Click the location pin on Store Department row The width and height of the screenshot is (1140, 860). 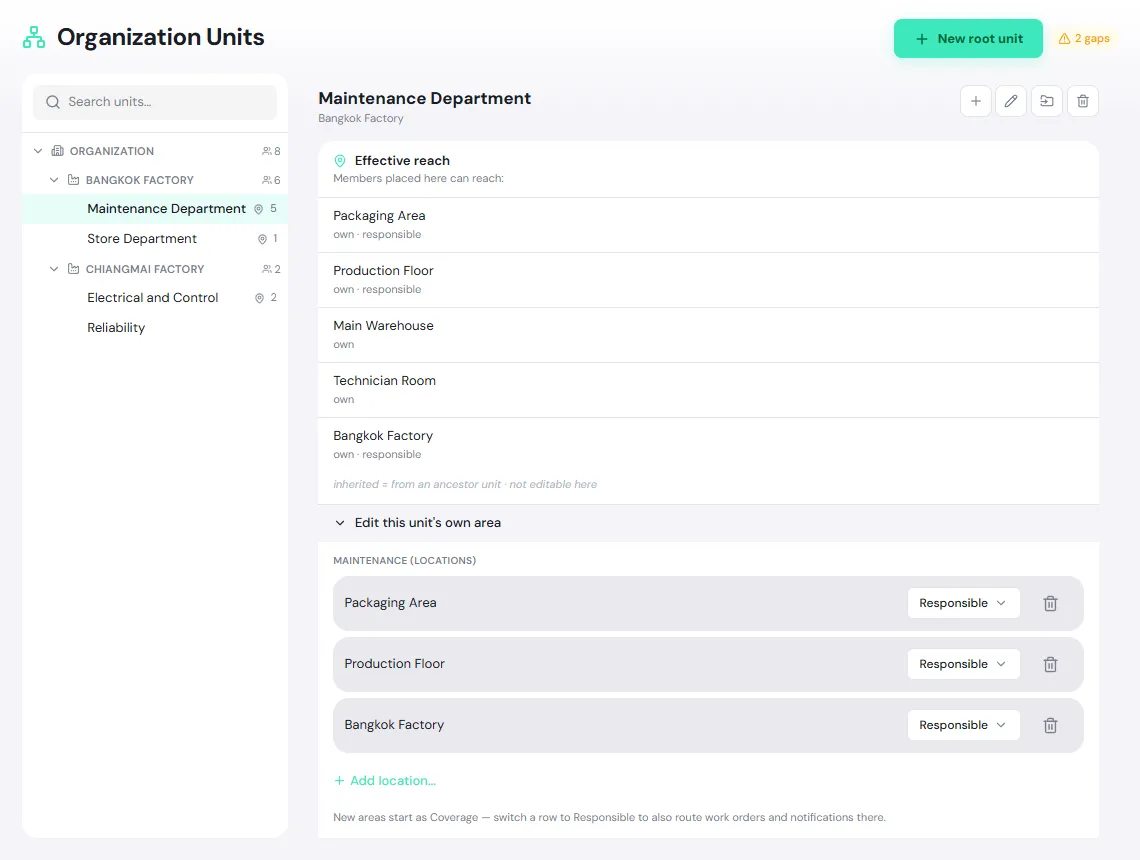[262, 239]
